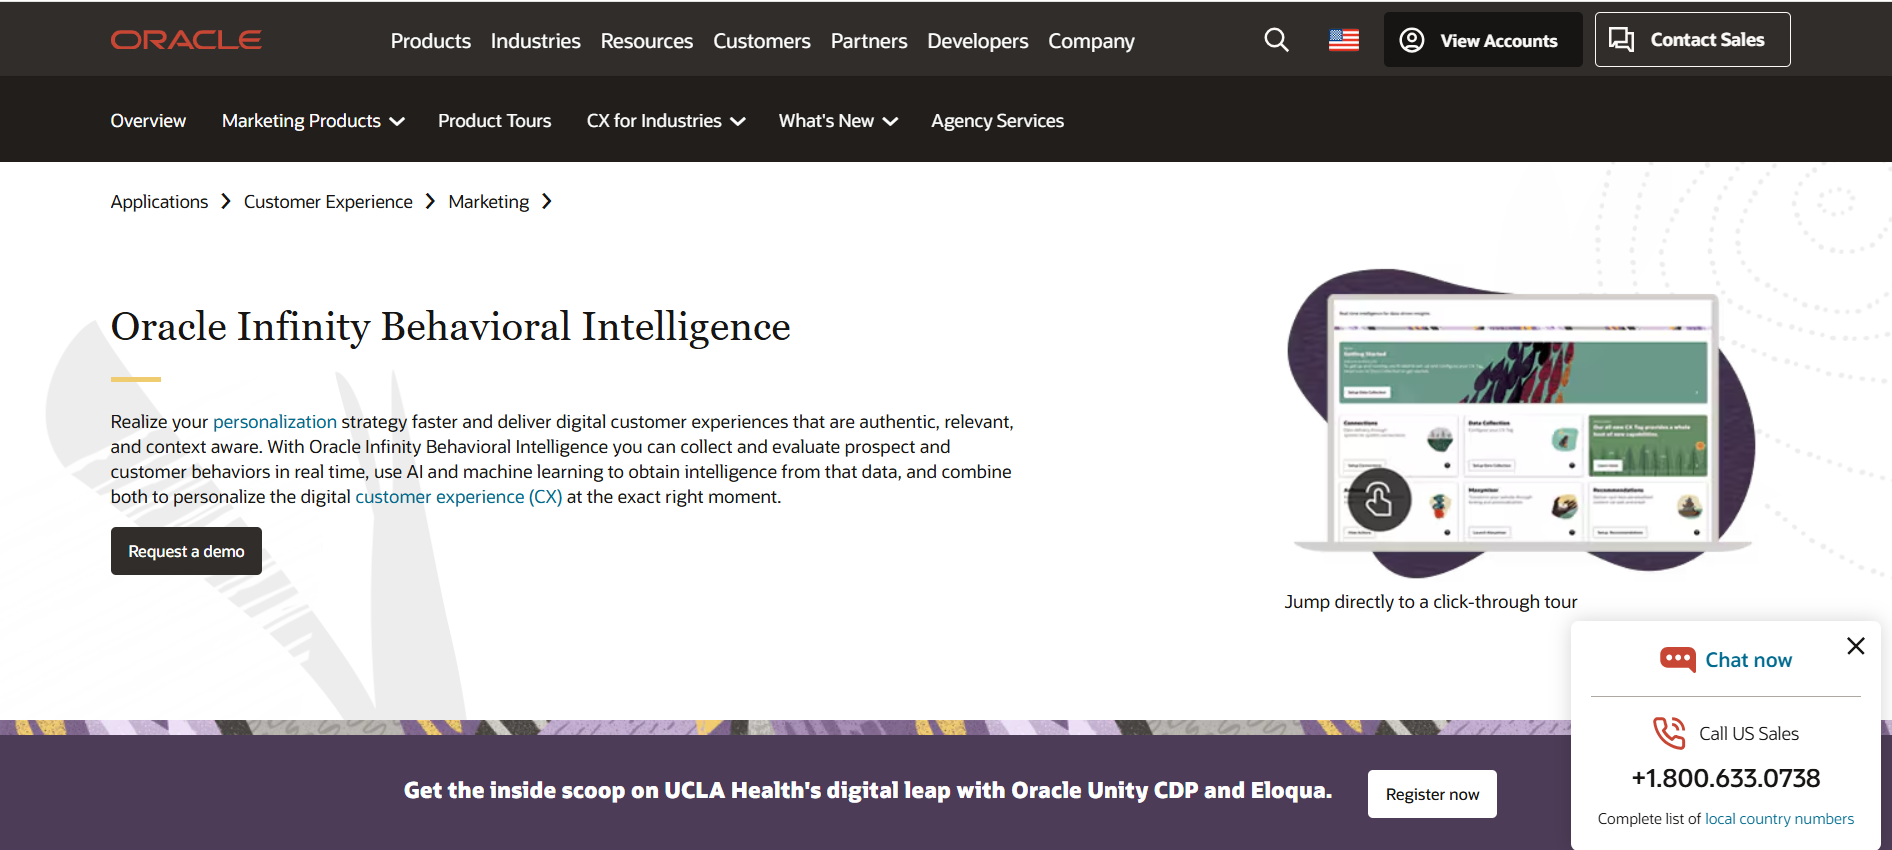Viewport: 1892px width, 850px height.
Task: Click the Jump directly to click-through tour text
Action: click(x=1431, y=602)
